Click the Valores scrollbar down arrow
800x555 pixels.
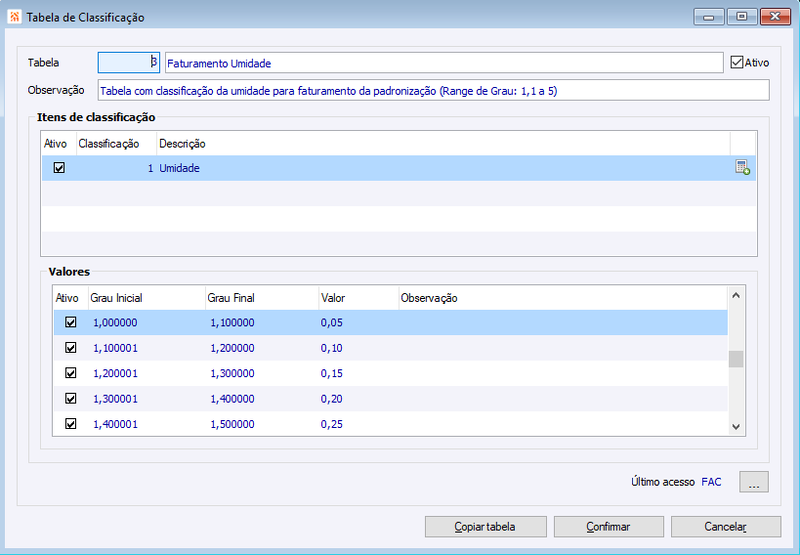tap(736, 427)
